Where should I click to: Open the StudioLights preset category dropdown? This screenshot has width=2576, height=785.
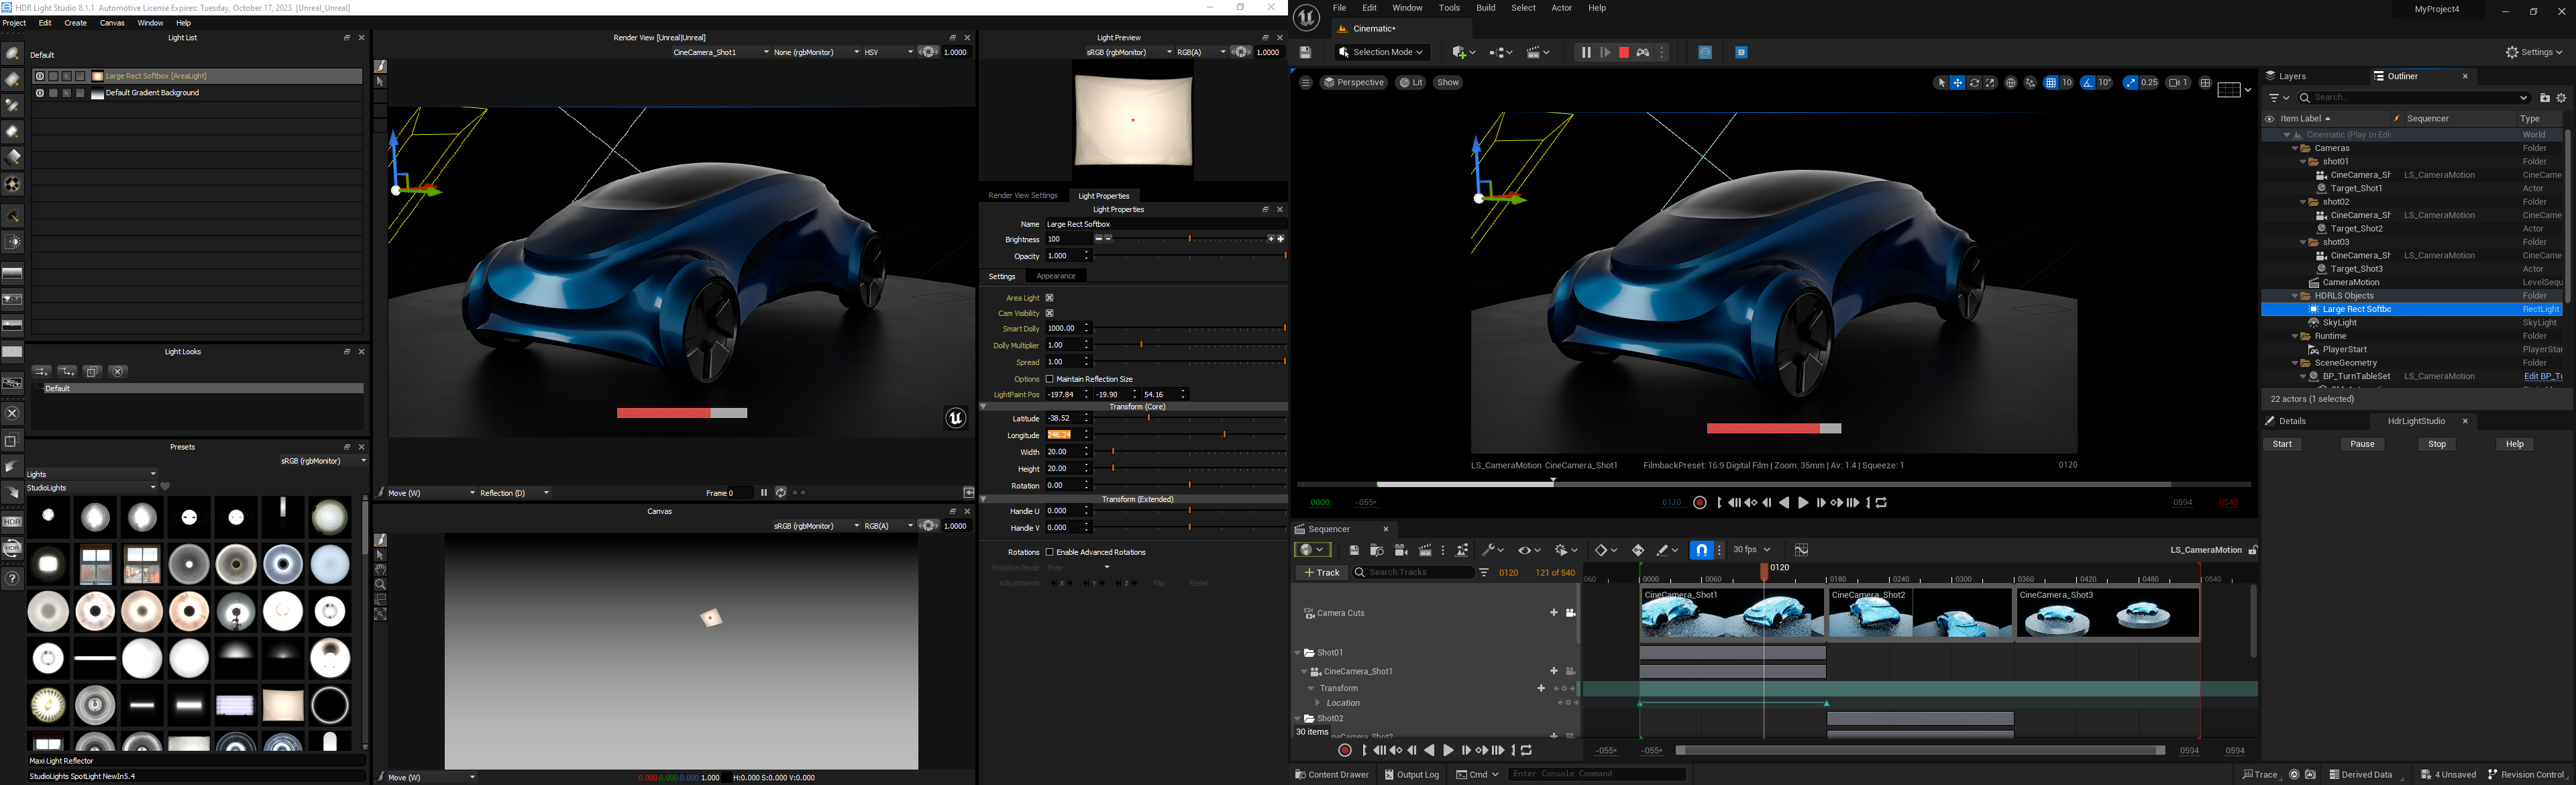pyautogui.click(x=91, y=488)
